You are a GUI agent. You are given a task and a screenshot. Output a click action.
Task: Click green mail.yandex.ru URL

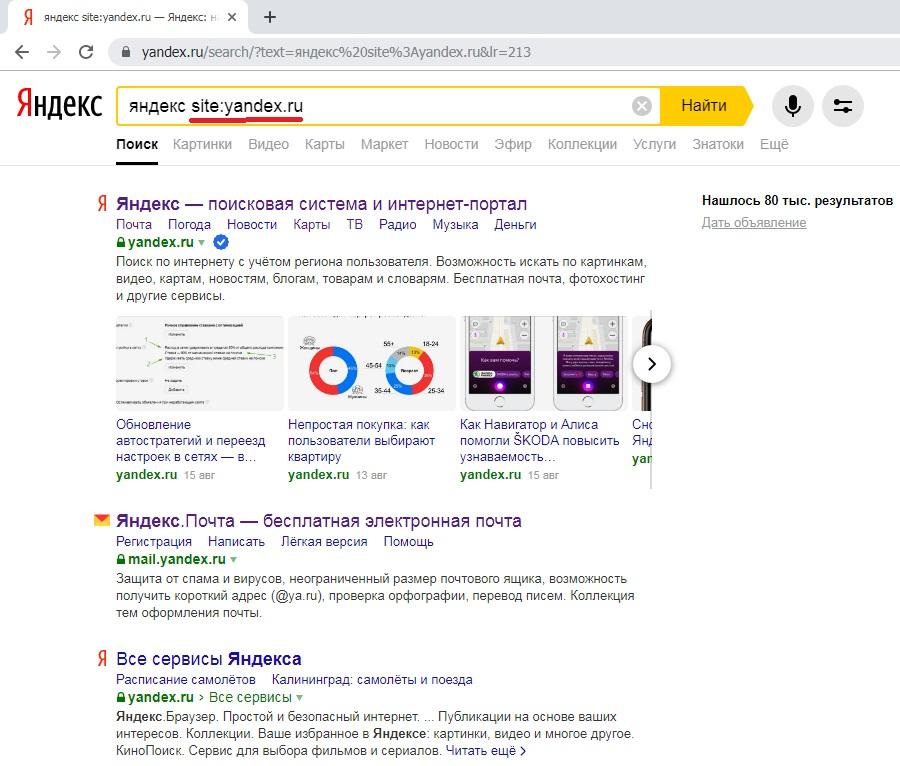tap(177, 559)
